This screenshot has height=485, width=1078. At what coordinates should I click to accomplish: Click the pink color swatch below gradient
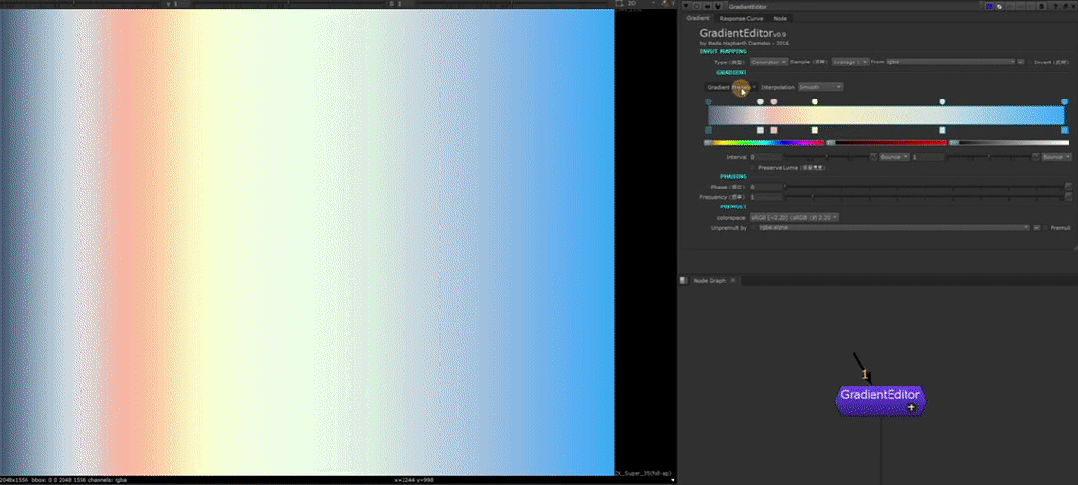tap(774, 130)
